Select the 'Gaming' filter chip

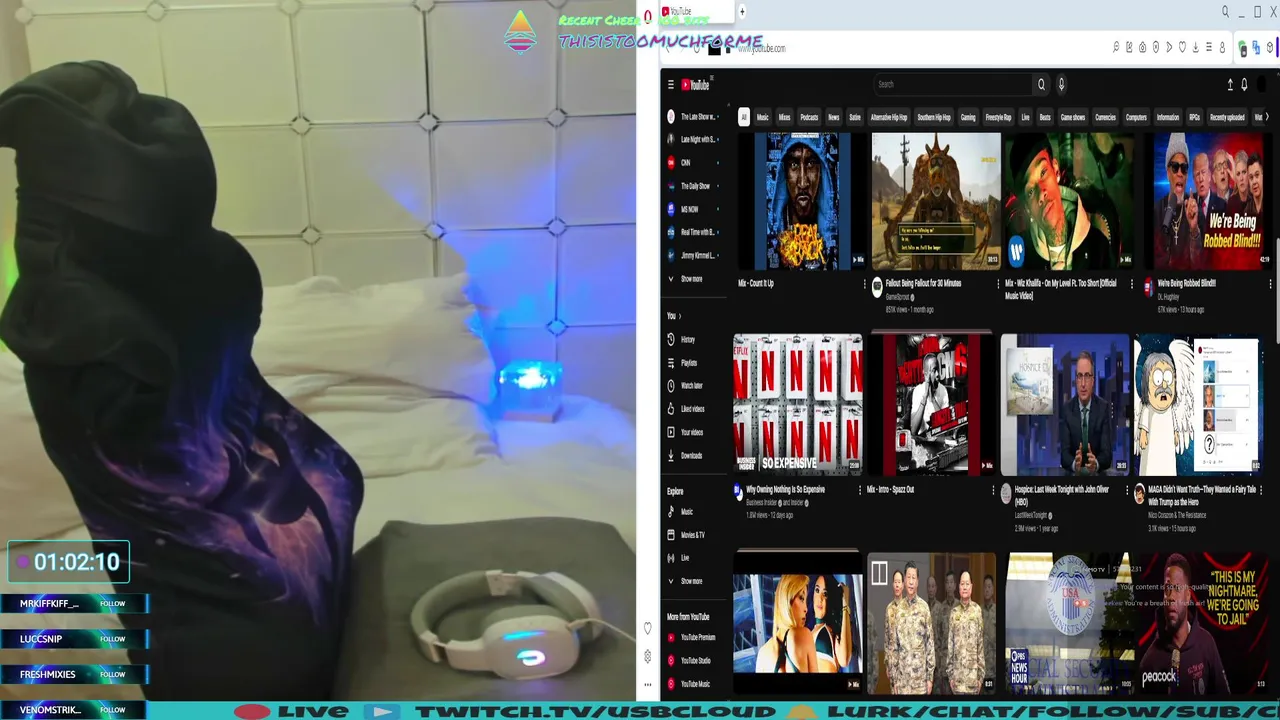(x=968, y=117)
